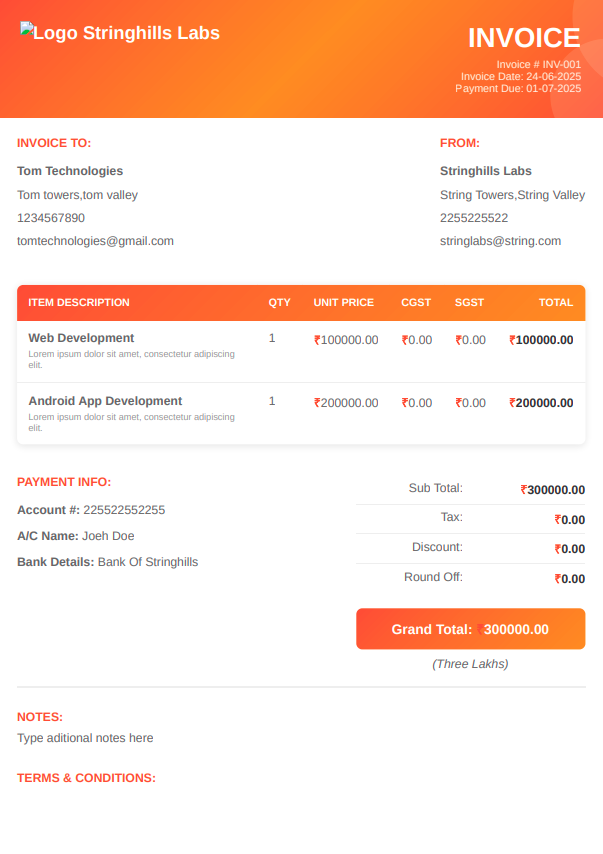The height and width of the screenshot is (854, 603).
Task: Select the Android App Development item title
Action: 105,401
